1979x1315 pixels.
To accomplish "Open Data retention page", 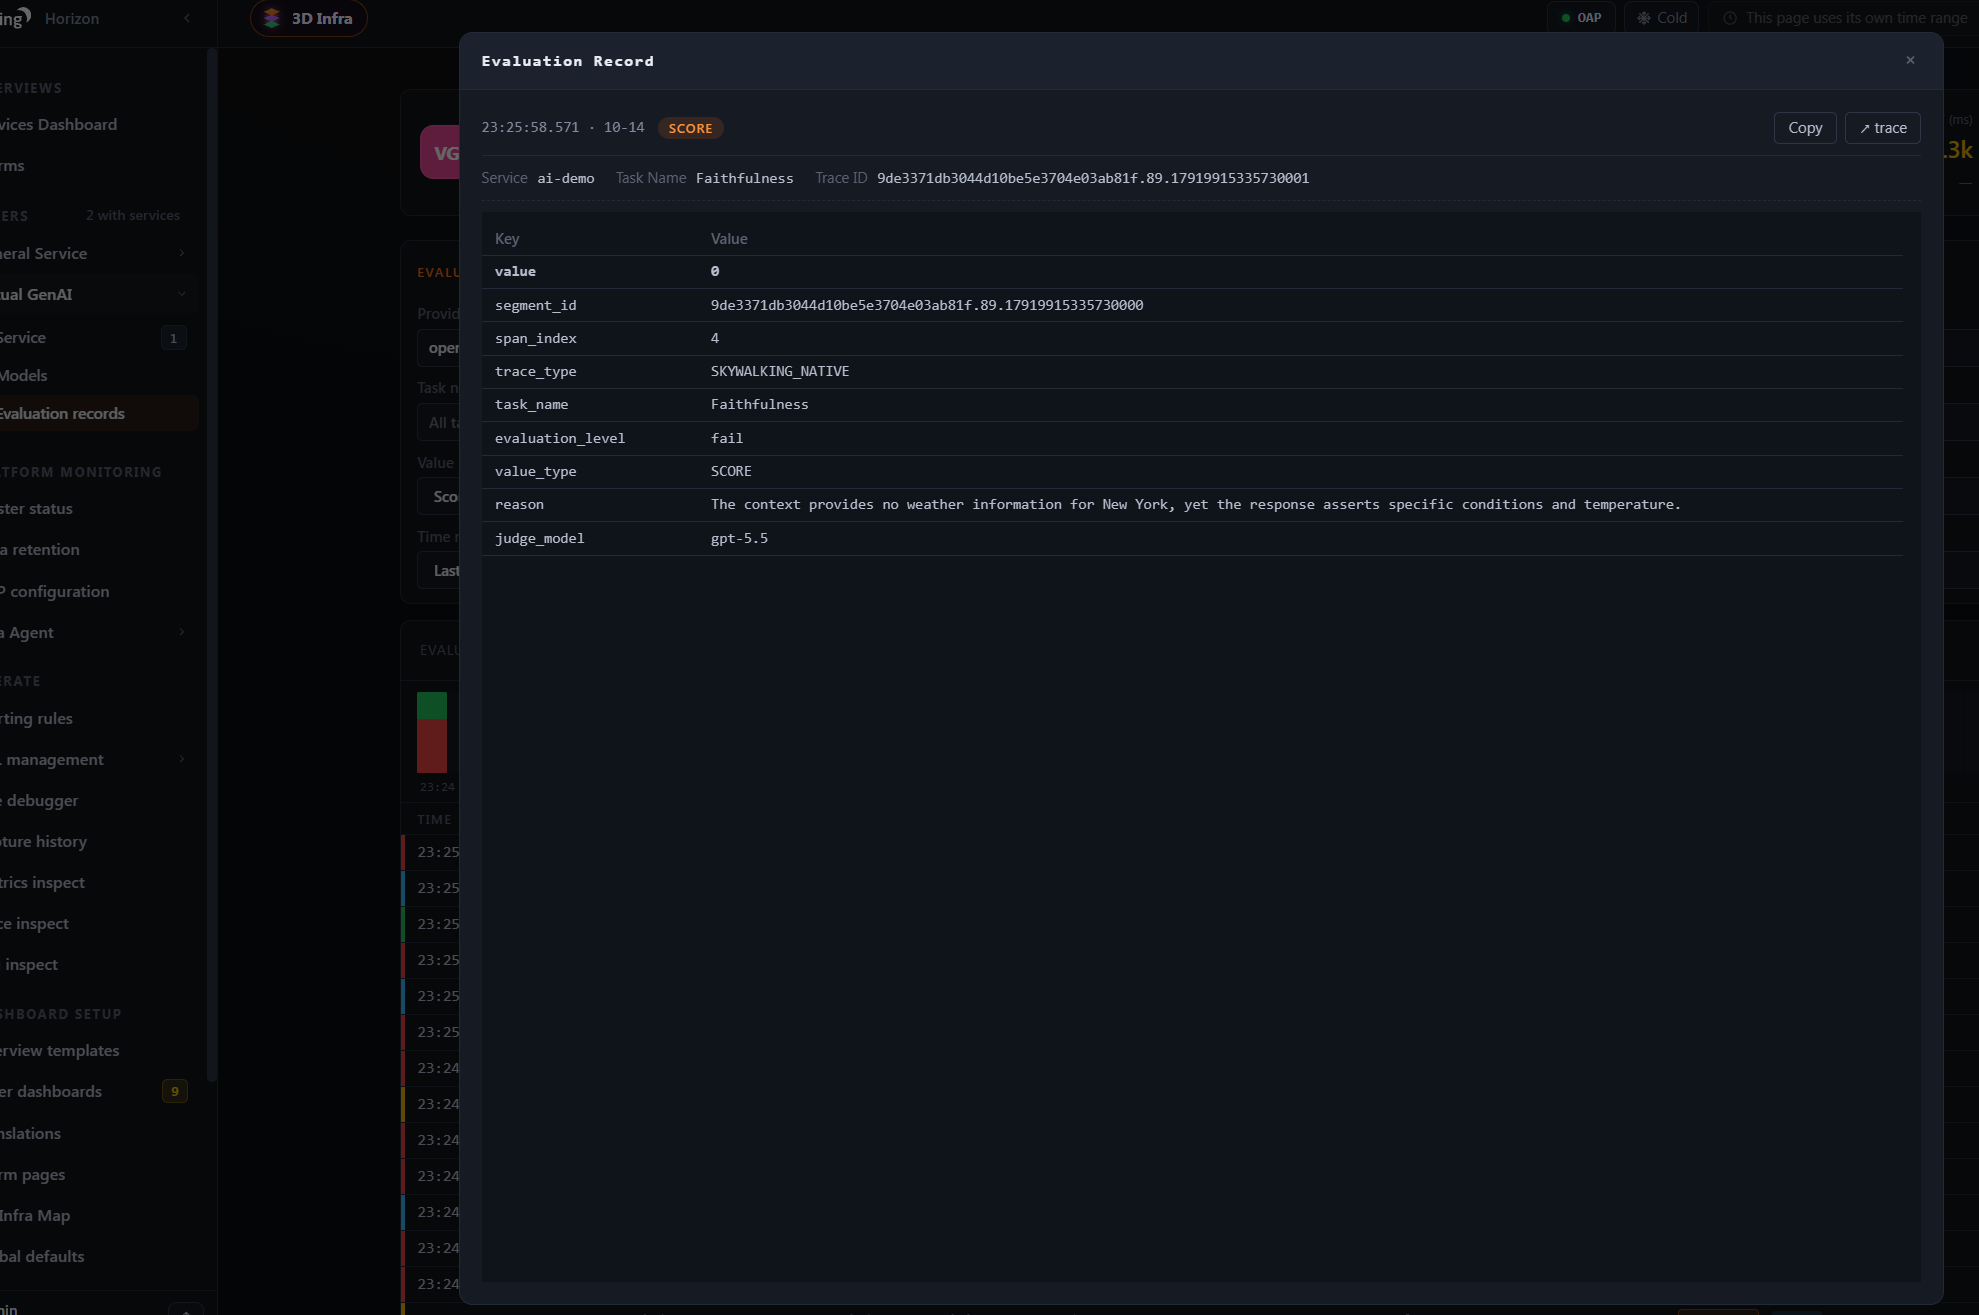I will 40,549.
